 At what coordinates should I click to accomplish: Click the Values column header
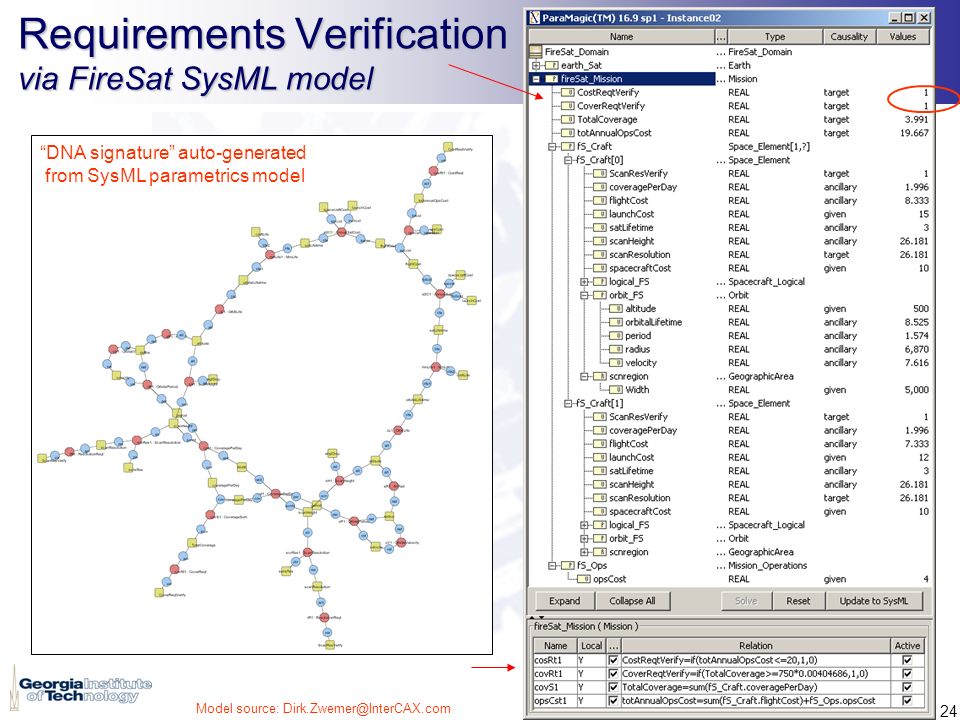click(902, 37)
